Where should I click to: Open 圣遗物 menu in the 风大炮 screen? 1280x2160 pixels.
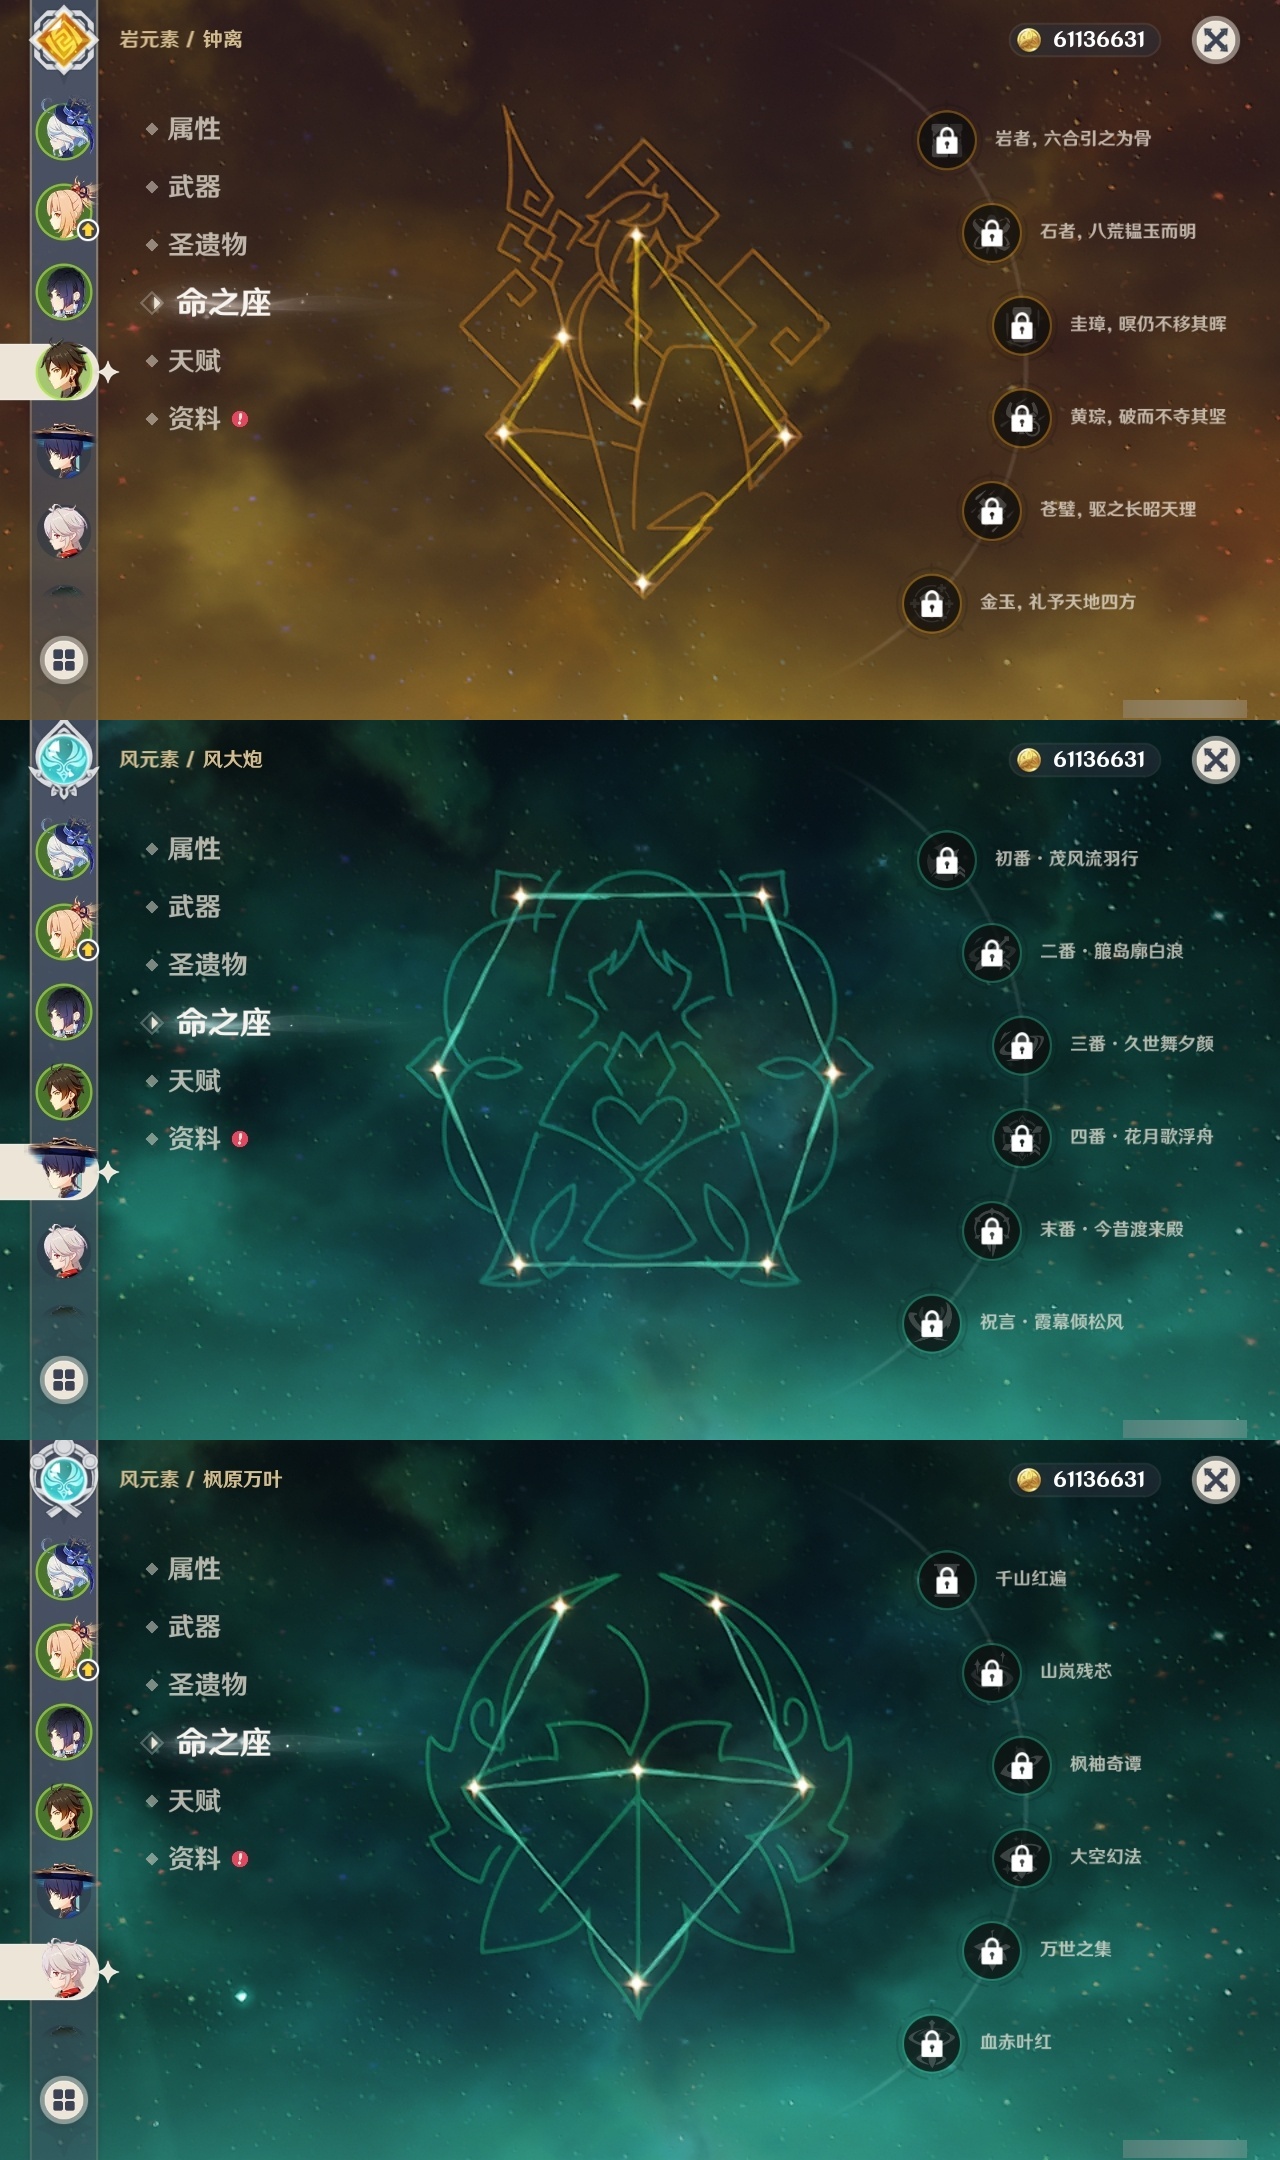207,965
